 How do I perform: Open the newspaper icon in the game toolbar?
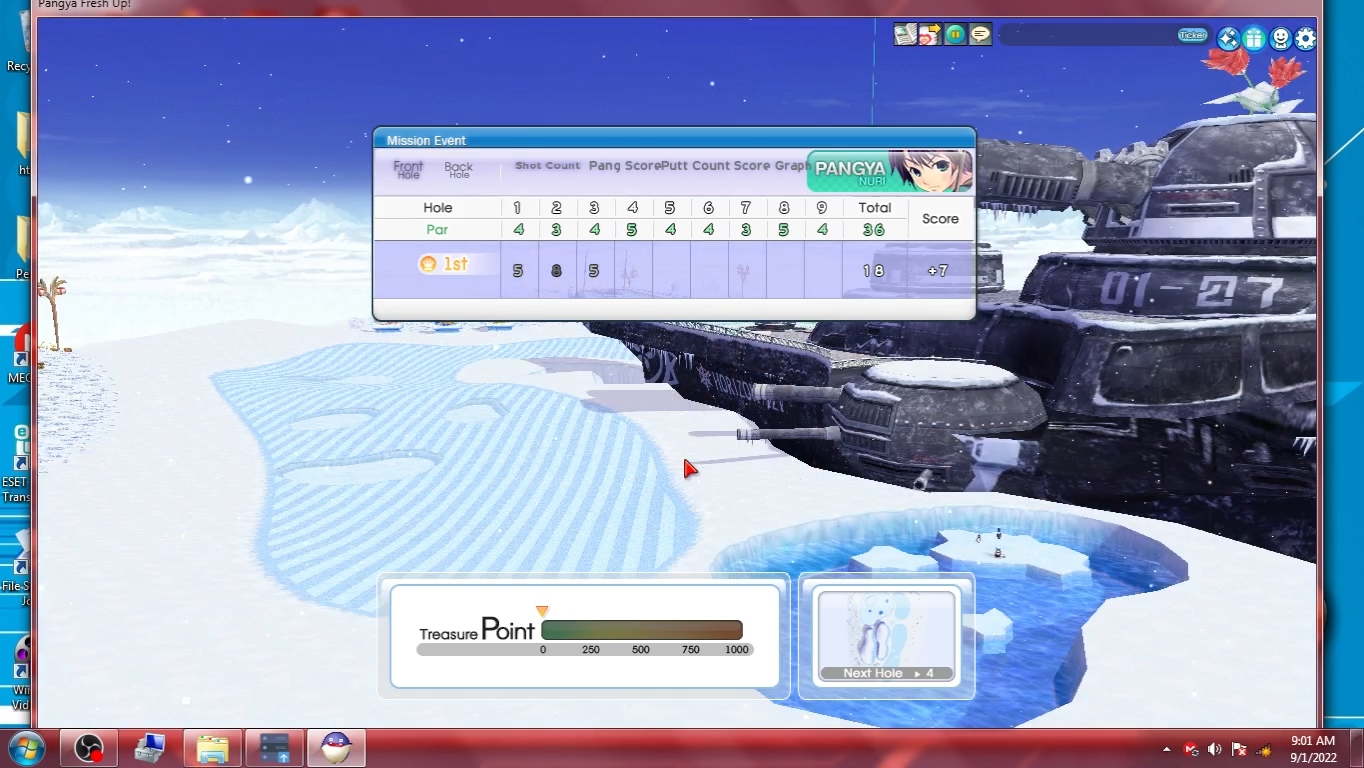905,35
